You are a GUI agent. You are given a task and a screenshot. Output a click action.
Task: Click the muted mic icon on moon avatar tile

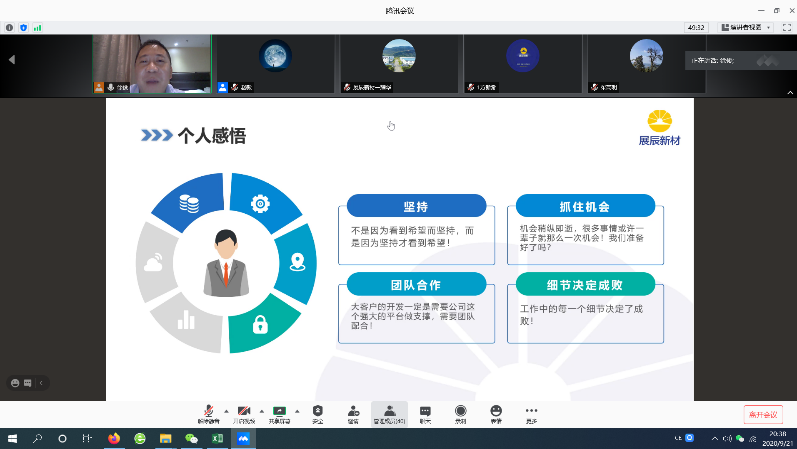(234, 87)
